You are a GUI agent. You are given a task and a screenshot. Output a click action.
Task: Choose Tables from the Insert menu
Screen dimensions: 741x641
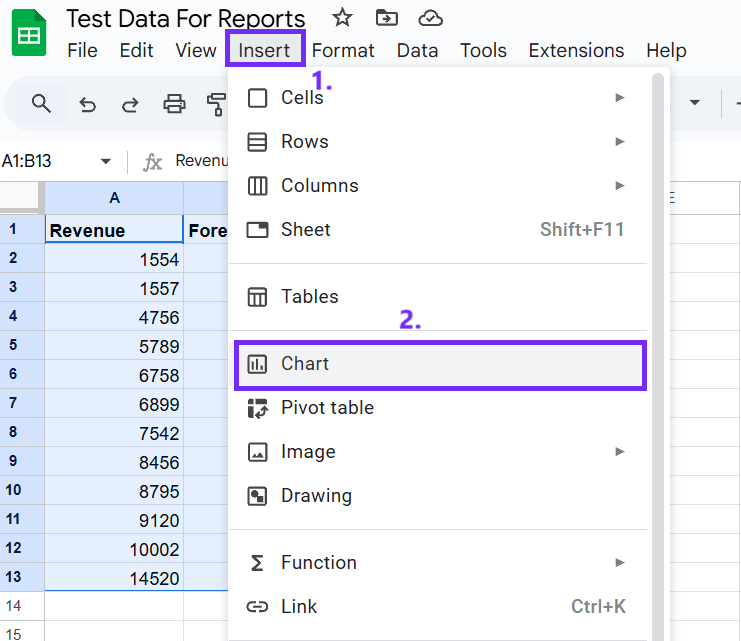438,297
